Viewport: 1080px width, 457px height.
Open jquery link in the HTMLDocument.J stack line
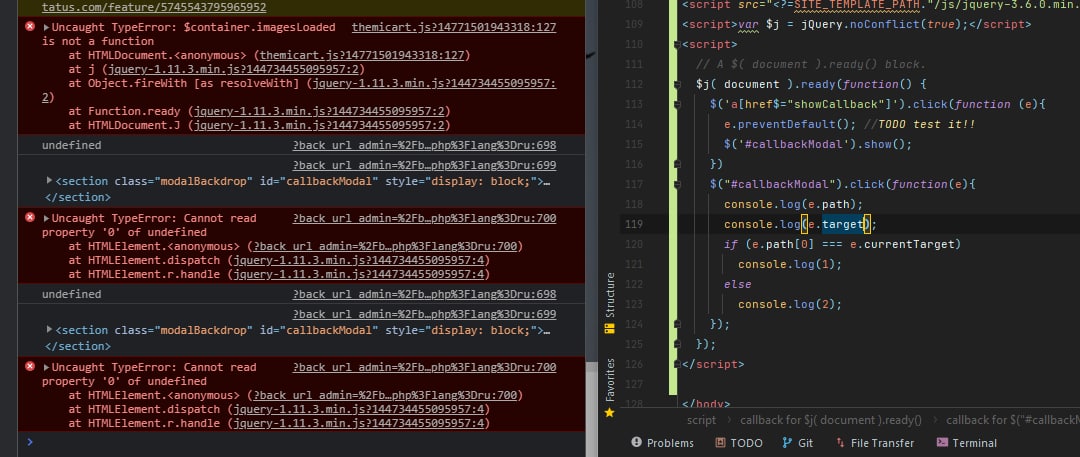click(x=319, y=125)
